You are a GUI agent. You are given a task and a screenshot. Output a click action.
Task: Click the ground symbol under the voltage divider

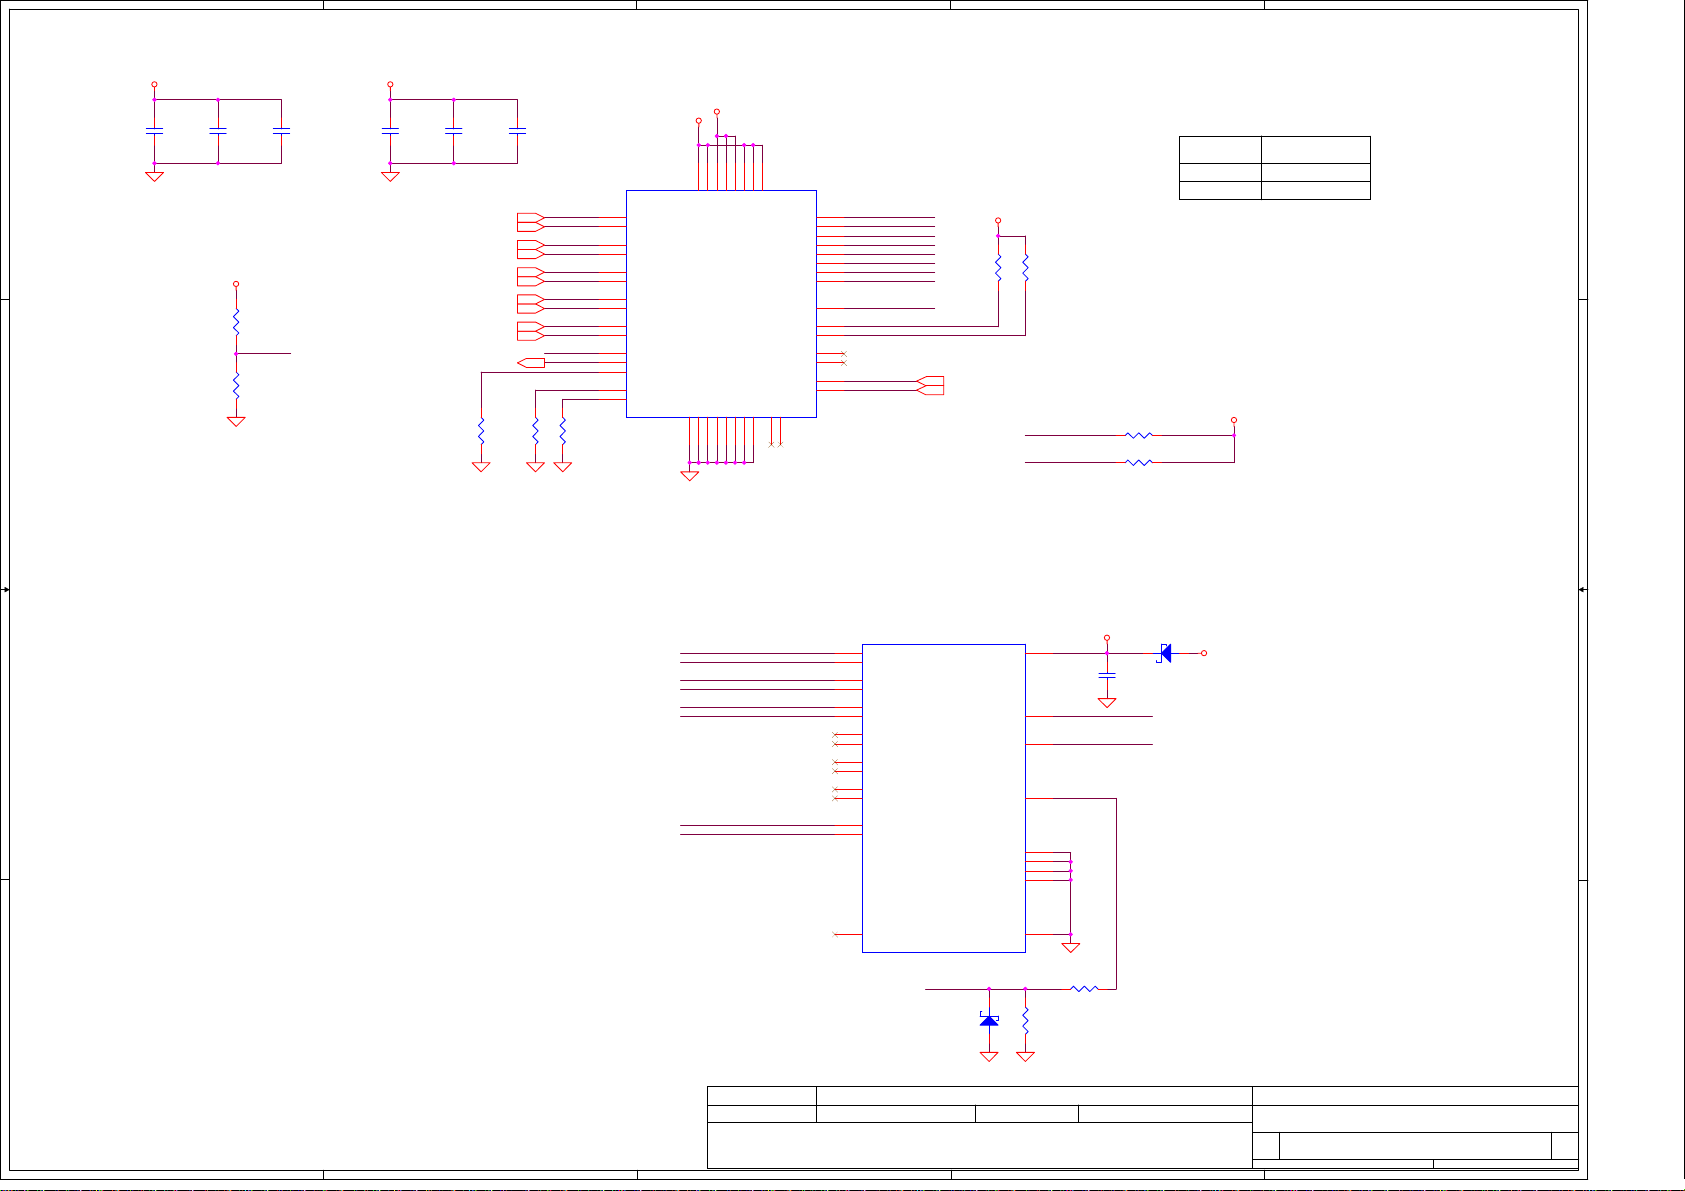point(236,421)
